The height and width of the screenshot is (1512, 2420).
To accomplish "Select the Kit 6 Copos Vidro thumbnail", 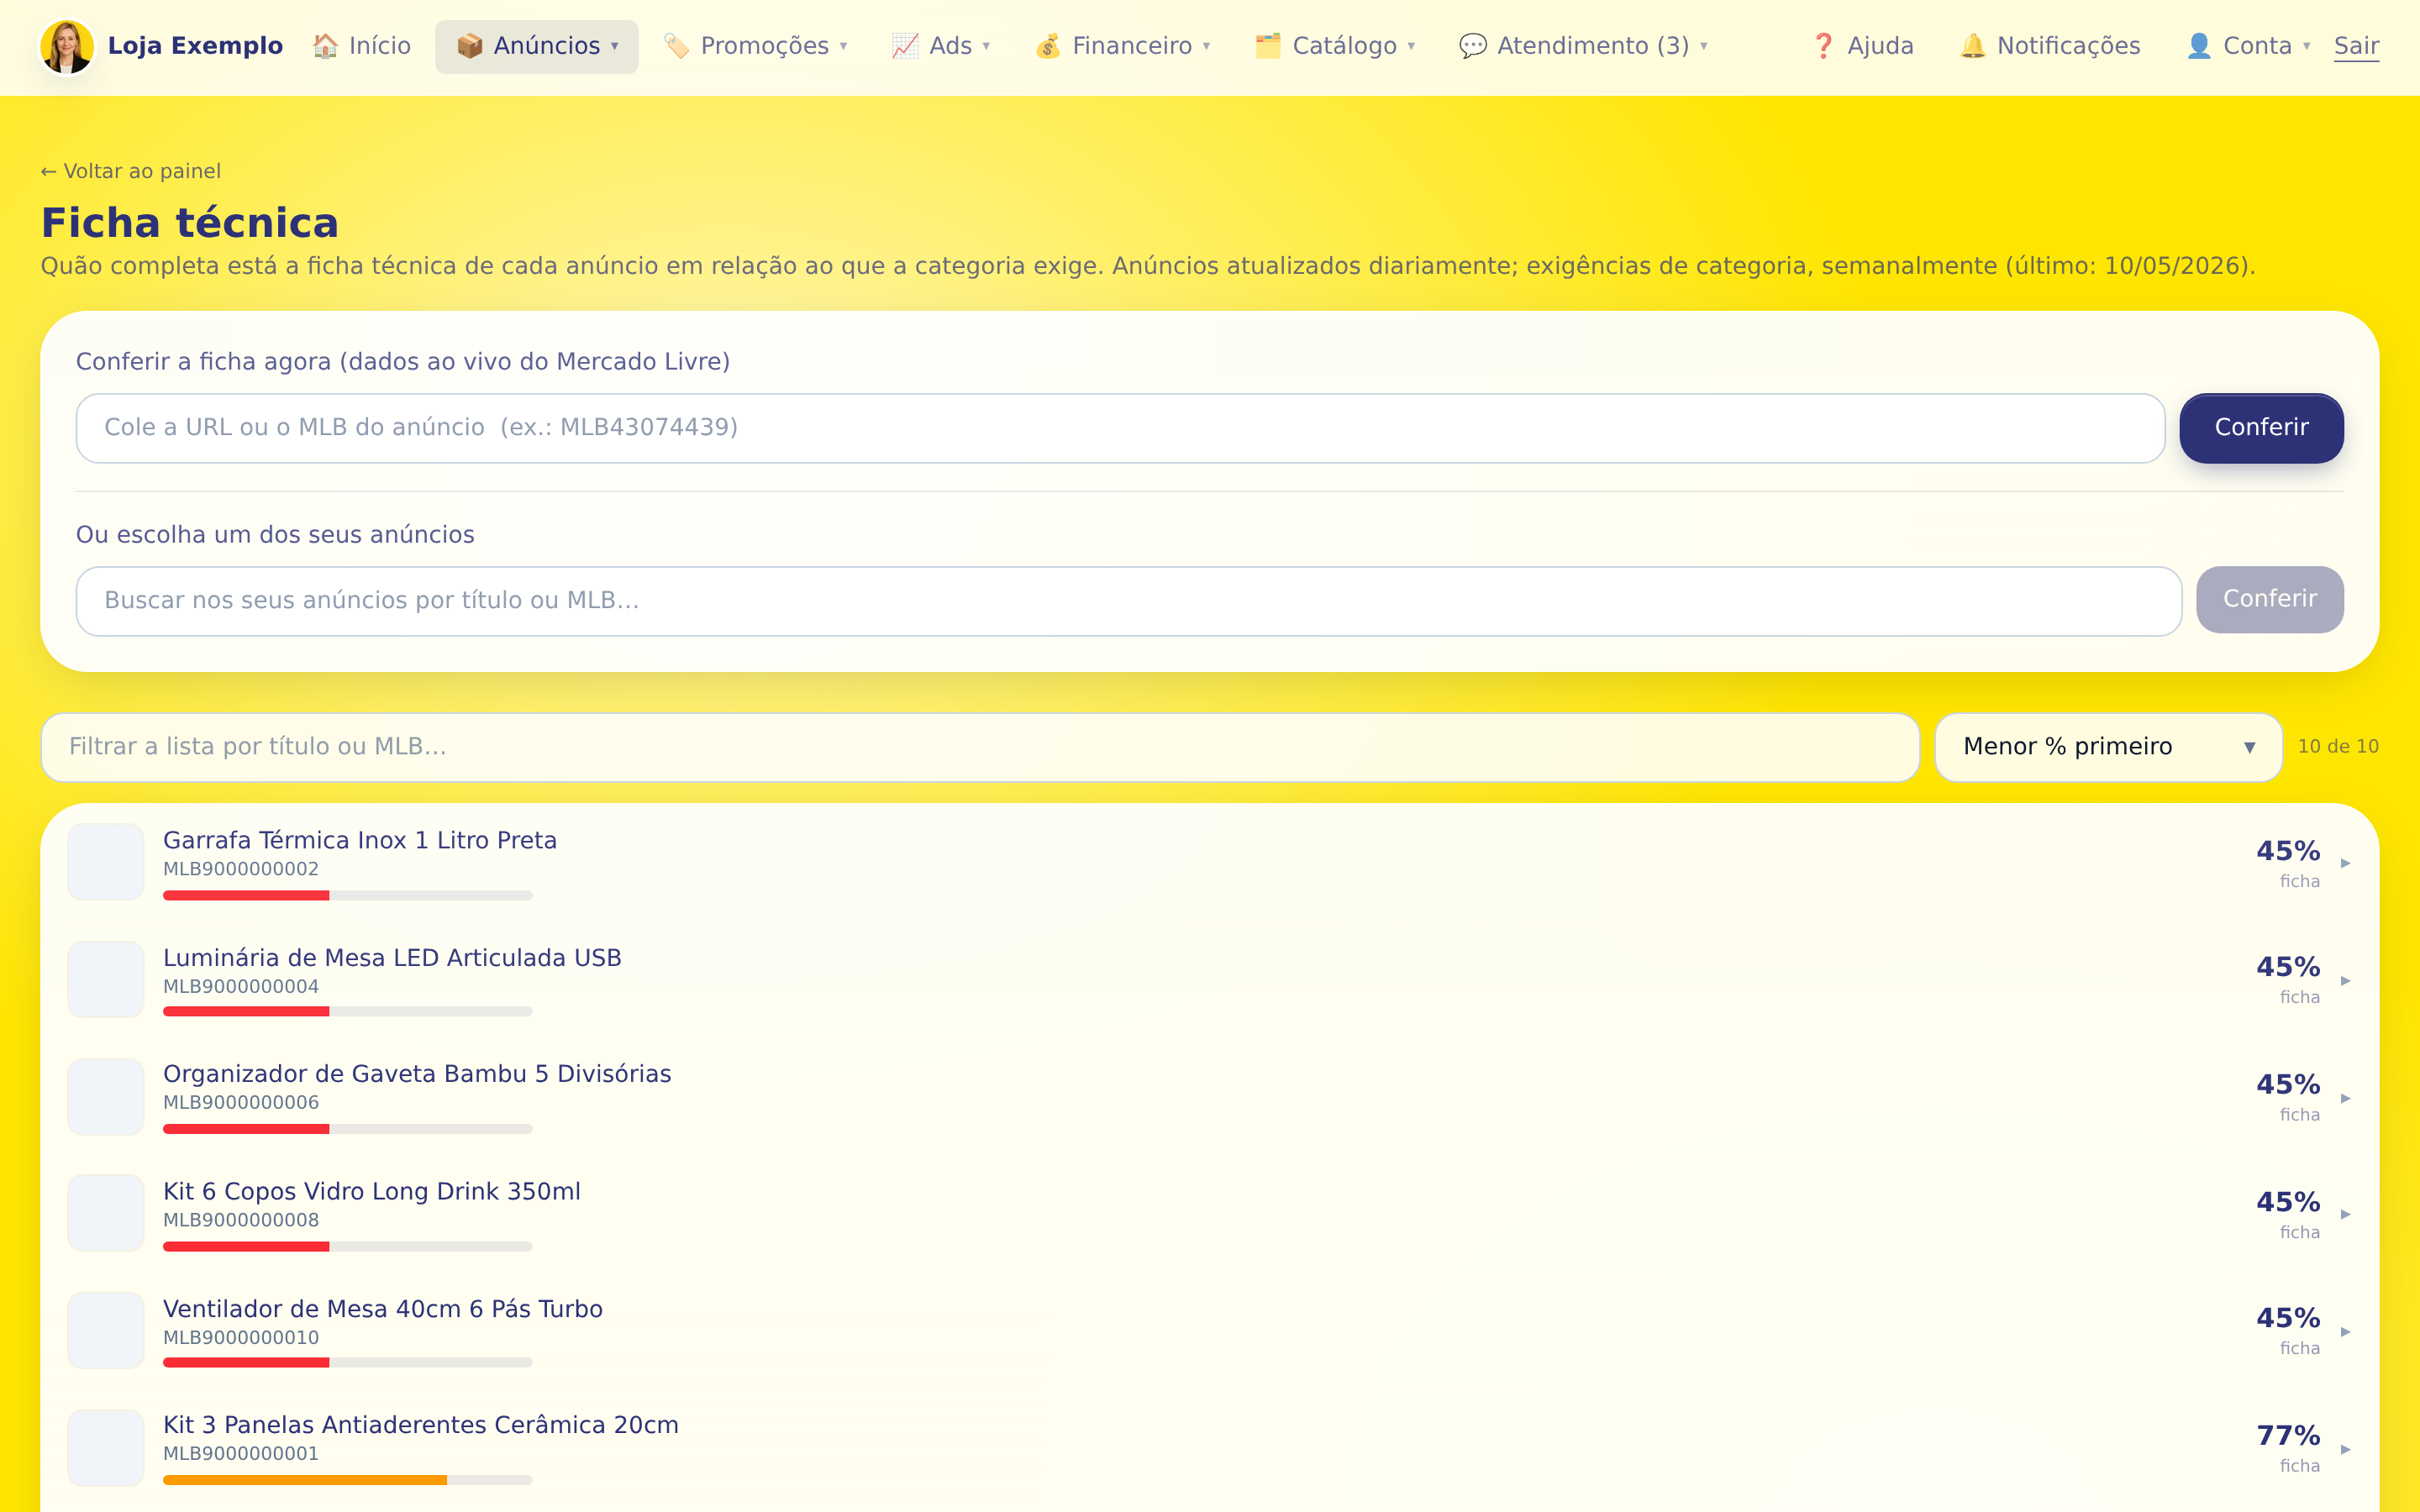I will (x=106, y=1213).
